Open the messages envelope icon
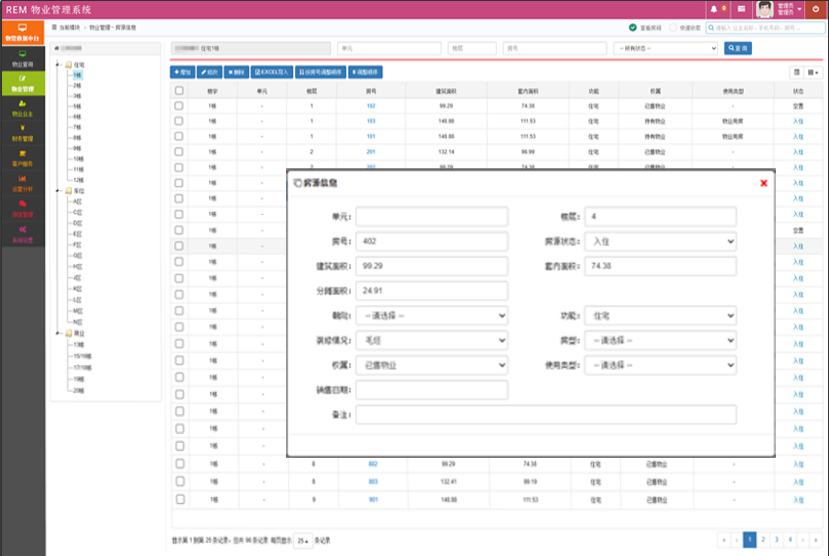 [741, 9]
